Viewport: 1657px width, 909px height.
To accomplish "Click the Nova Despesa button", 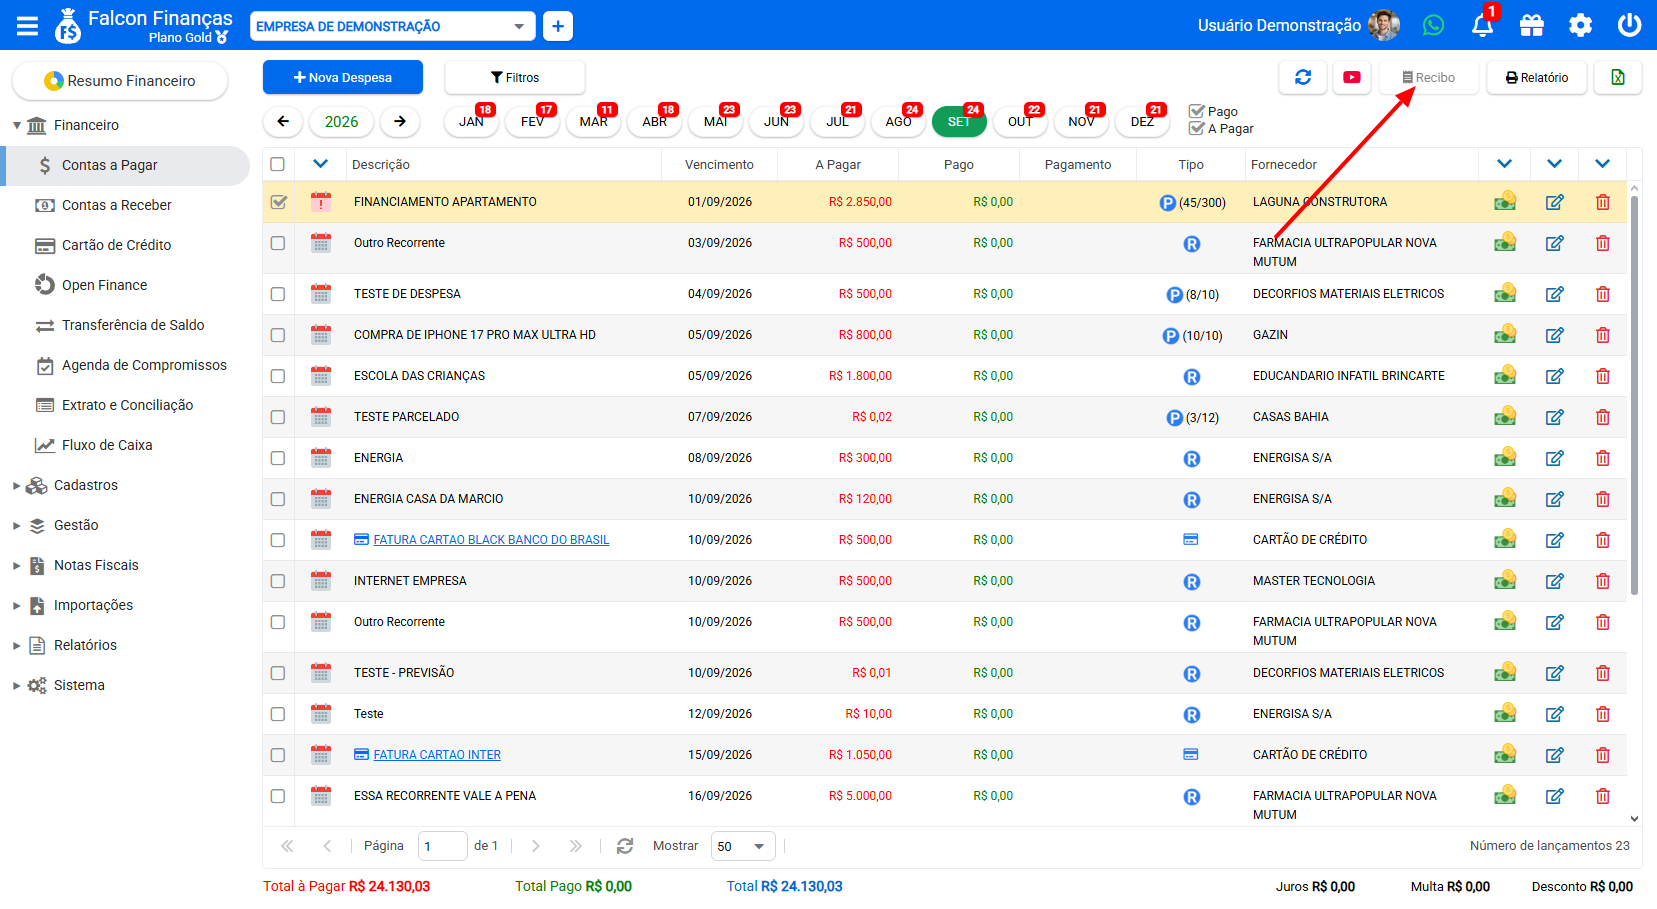I will 343,77.
